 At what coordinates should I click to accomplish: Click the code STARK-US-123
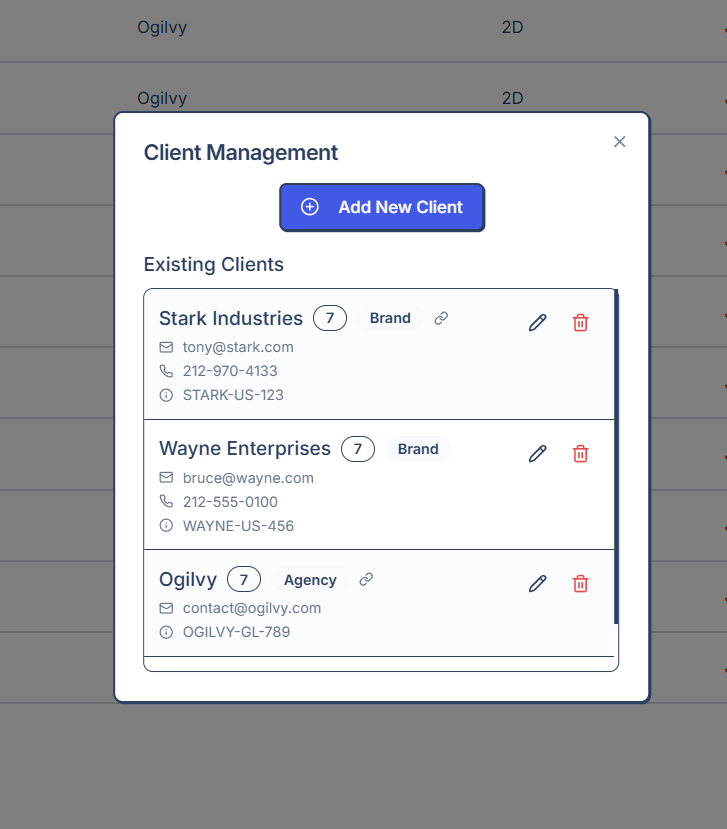click(x=233, y=395)
